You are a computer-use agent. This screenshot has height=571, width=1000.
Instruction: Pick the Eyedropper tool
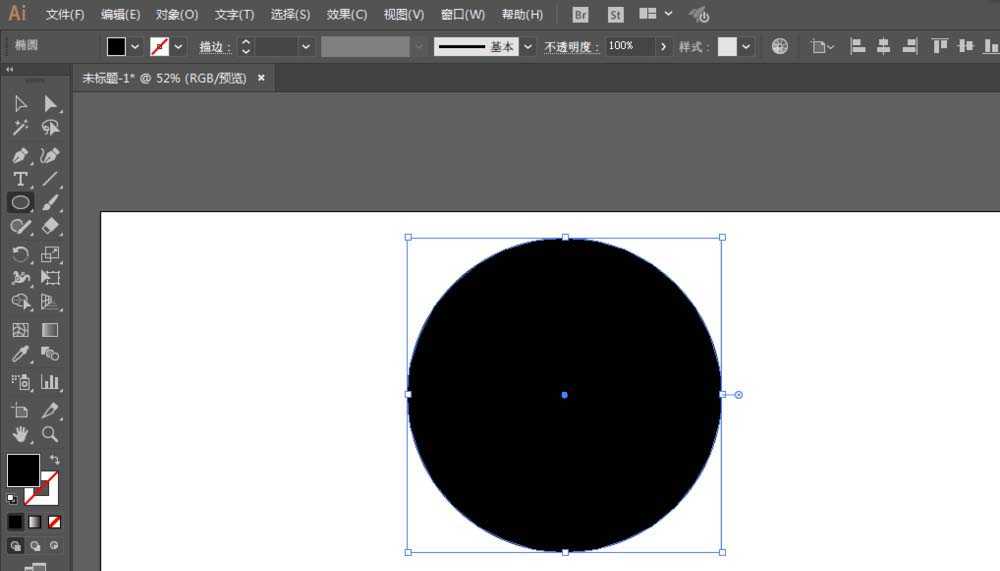[x=20, y=355]
